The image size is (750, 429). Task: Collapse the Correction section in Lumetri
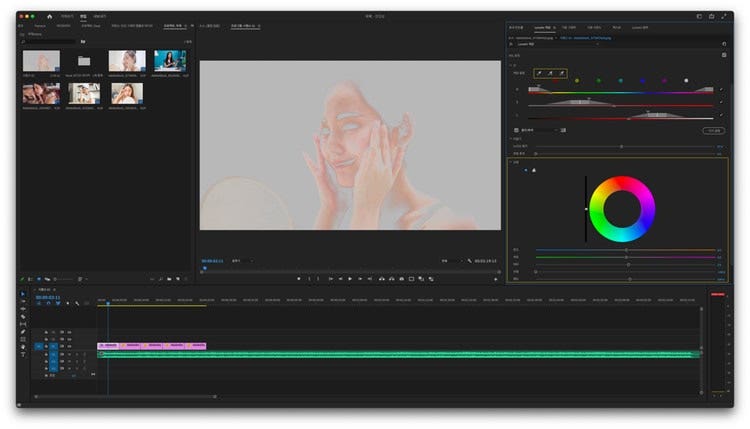(x=511, y=162)
